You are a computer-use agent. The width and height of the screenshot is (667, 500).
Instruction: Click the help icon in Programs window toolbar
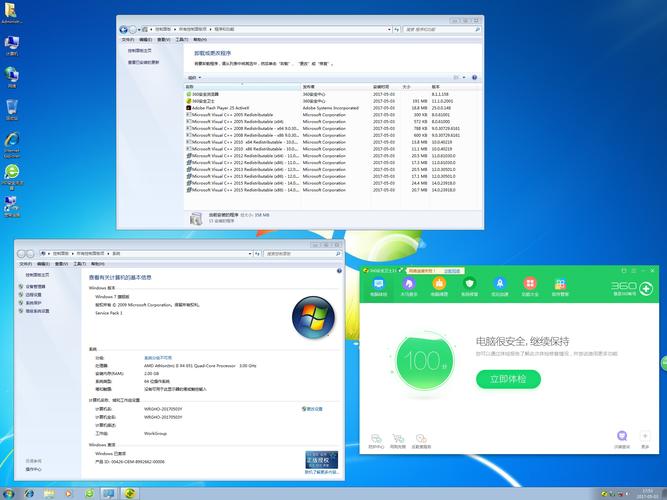[x=474, y=77]
